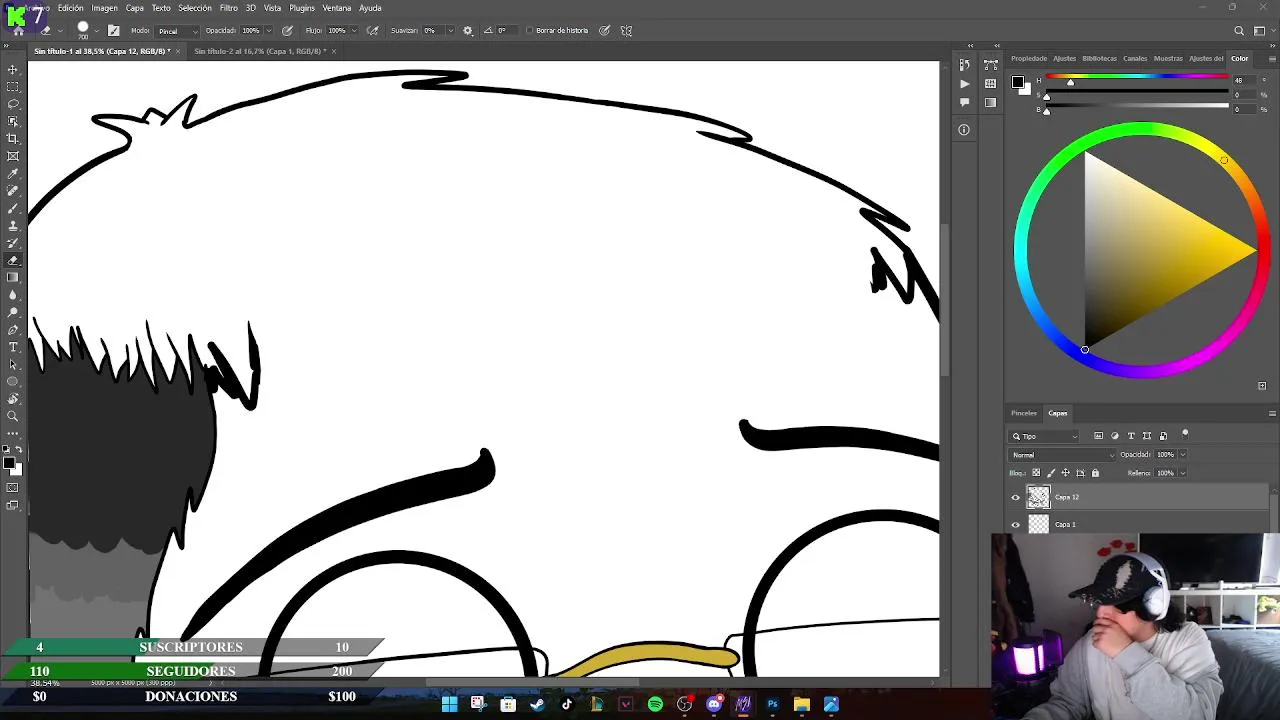The image size is (1280, 720).
Task: Open the Actions panel play icon
Action: pos(964,84)
